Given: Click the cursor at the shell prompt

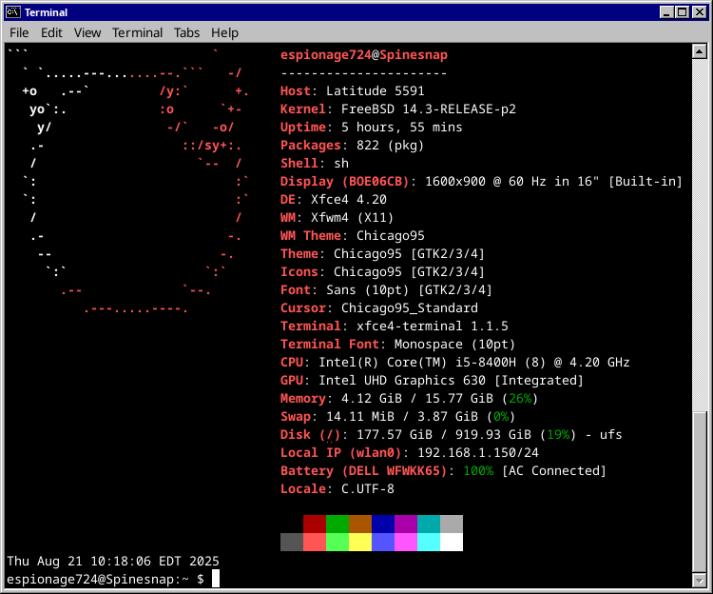Looking at the screenshot, I should click(x=215, y=579).
